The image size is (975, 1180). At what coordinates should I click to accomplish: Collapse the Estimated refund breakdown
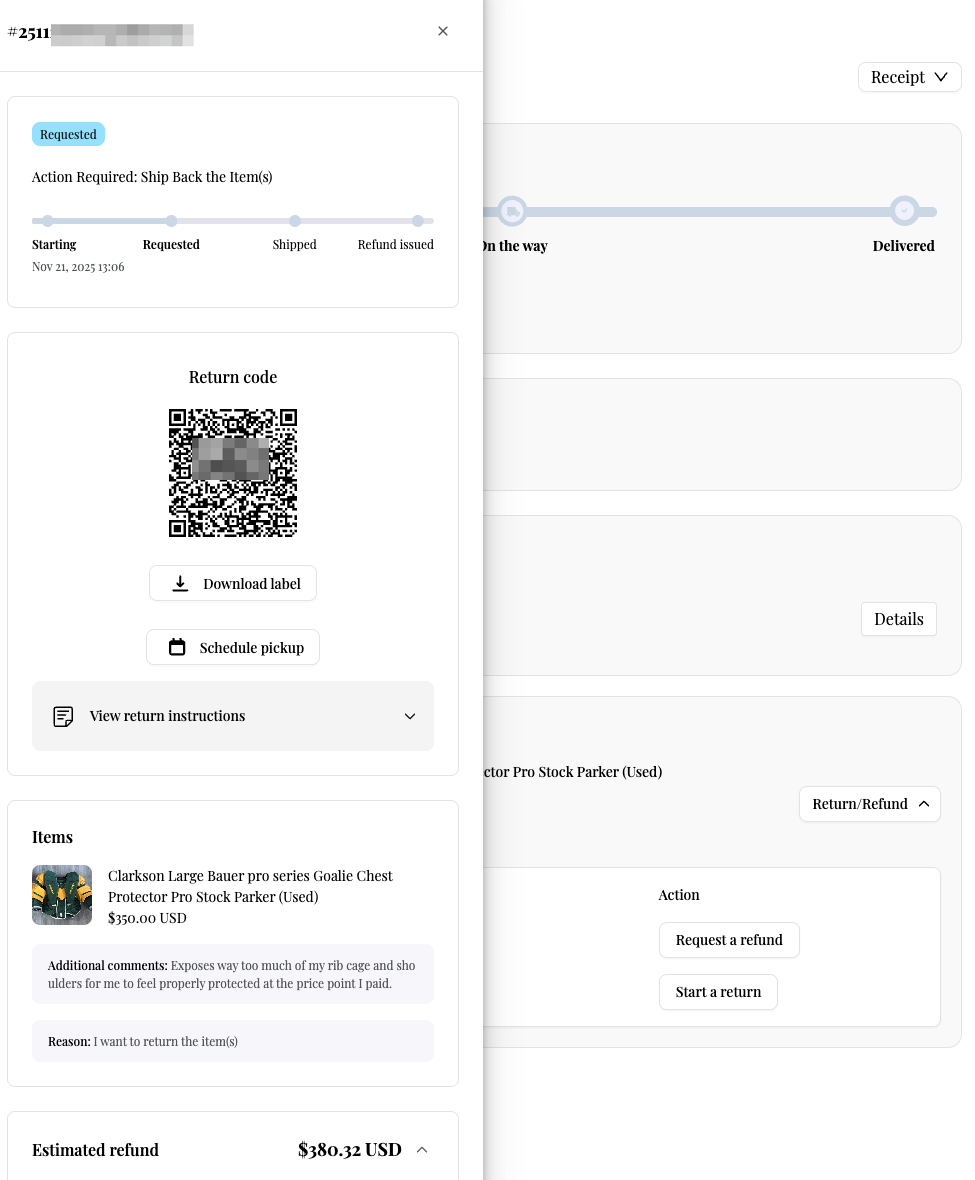pyautogui.click(x=422, y=1150)
